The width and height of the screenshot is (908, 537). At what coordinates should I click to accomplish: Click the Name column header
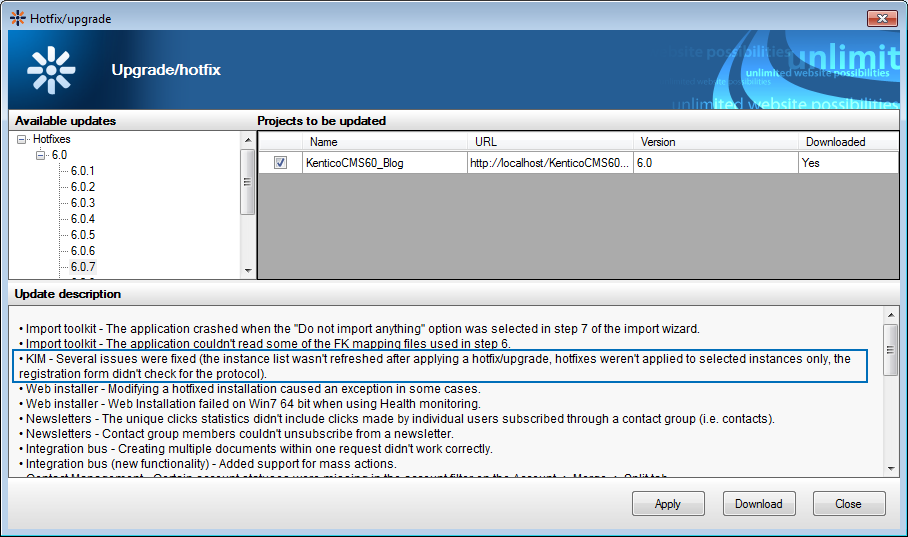(385, 142)
